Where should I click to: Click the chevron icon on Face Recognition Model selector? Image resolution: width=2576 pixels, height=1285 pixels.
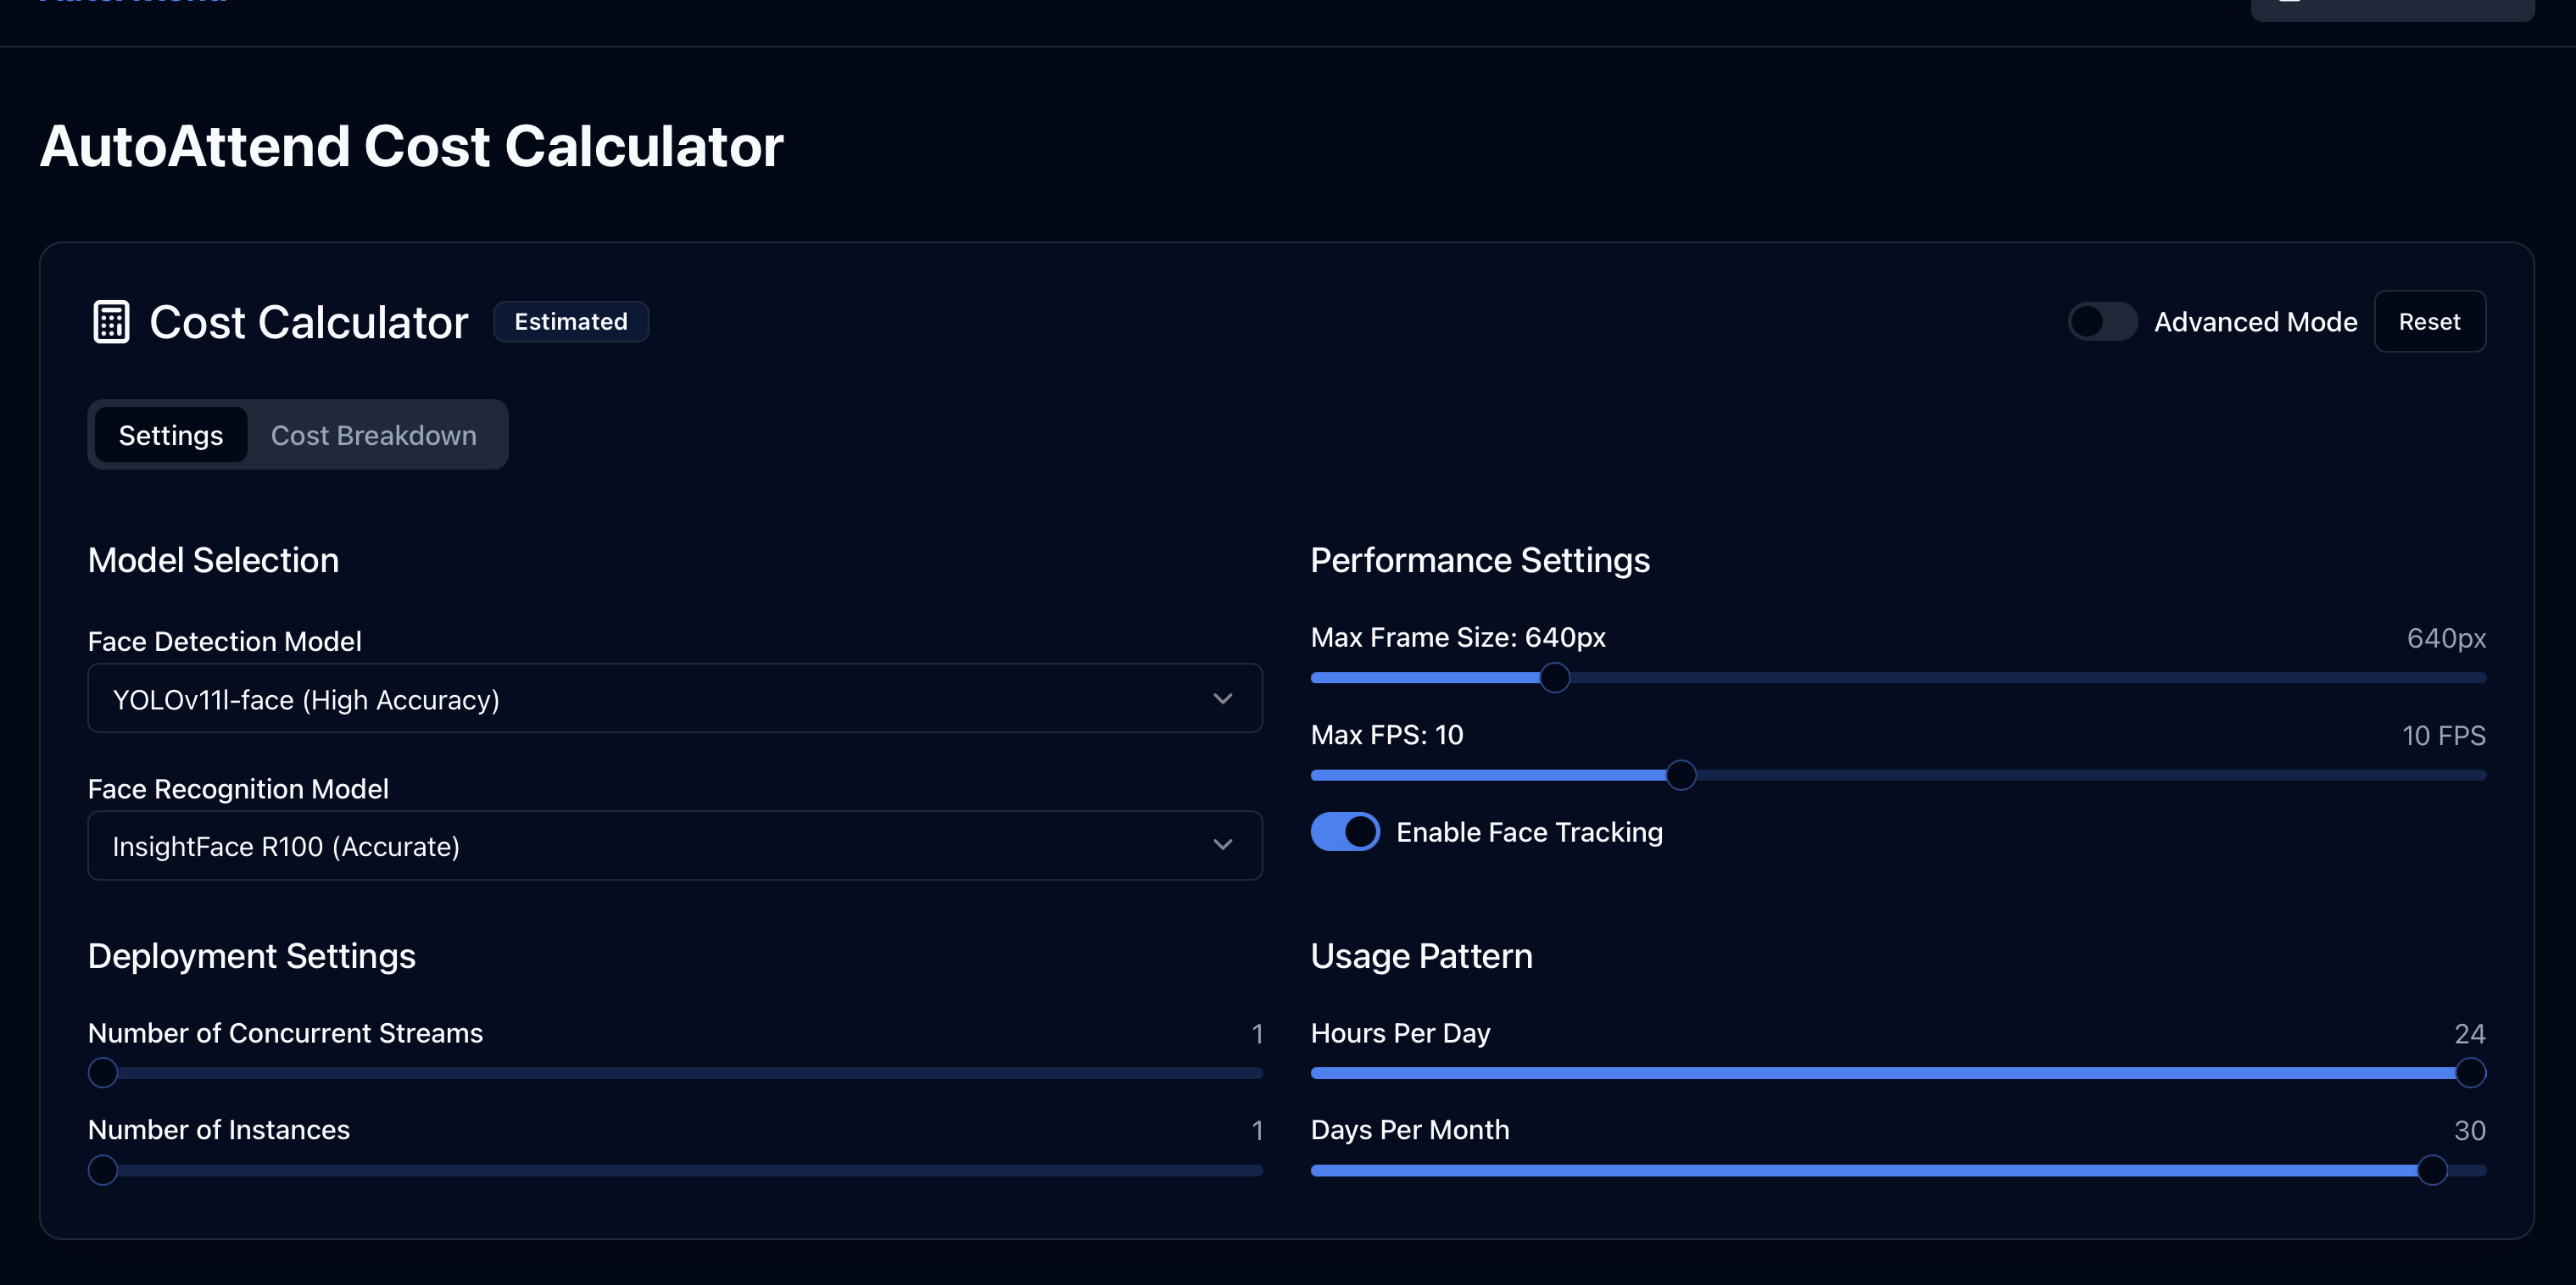click(1222, 845)
